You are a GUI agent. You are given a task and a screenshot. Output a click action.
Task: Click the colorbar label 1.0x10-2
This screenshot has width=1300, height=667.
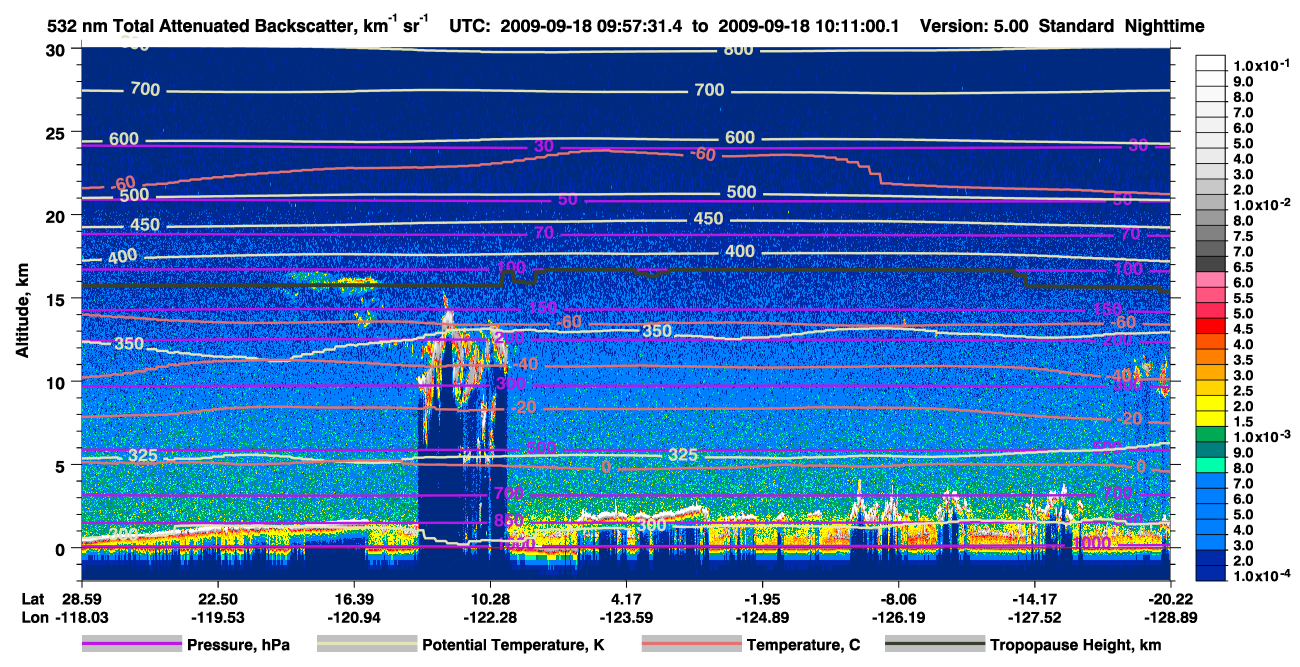pyautogui.click(x=1262, y=204)
